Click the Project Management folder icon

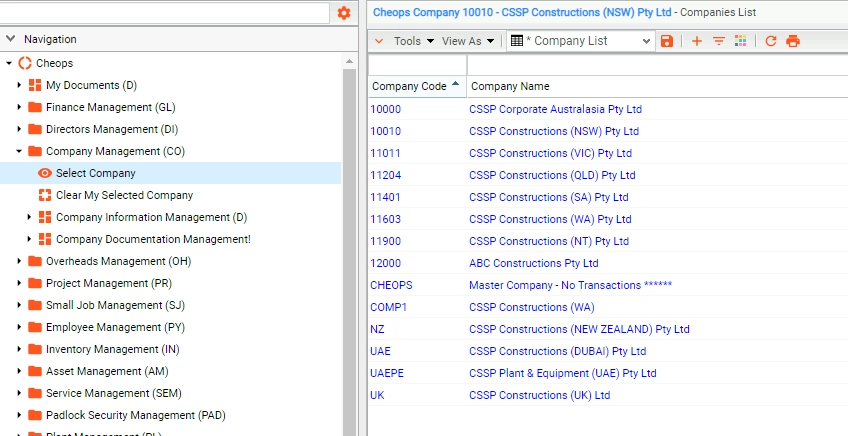click(x=35, y=283)
